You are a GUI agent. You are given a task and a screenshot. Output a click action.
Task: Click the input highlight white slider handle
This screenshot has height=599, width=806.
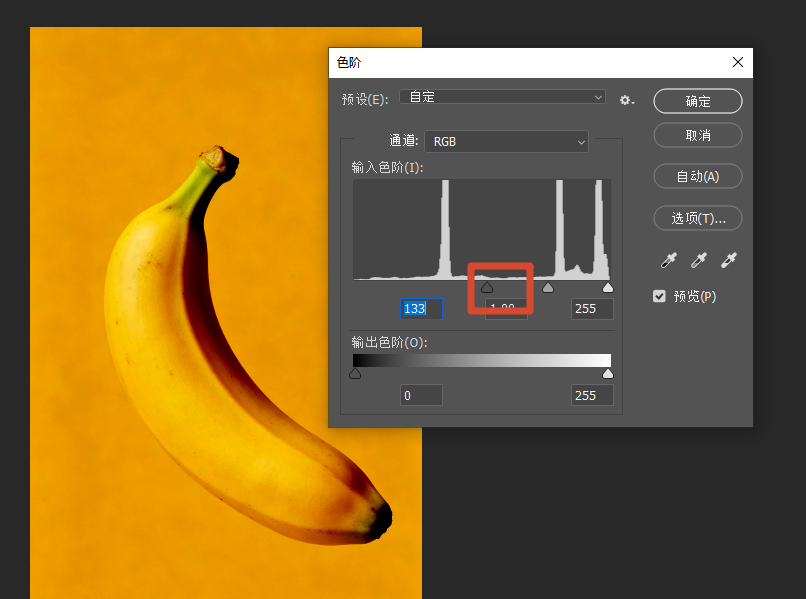pos(608,287)
